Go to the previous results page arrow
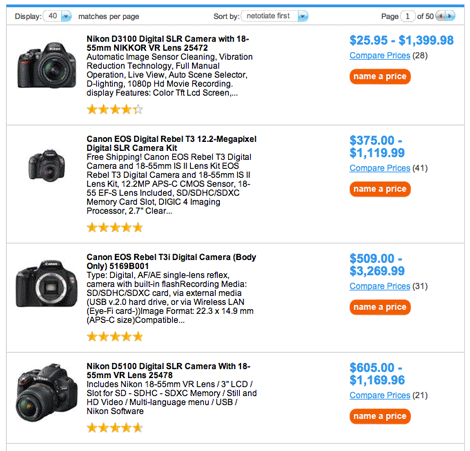 point(441,16)
